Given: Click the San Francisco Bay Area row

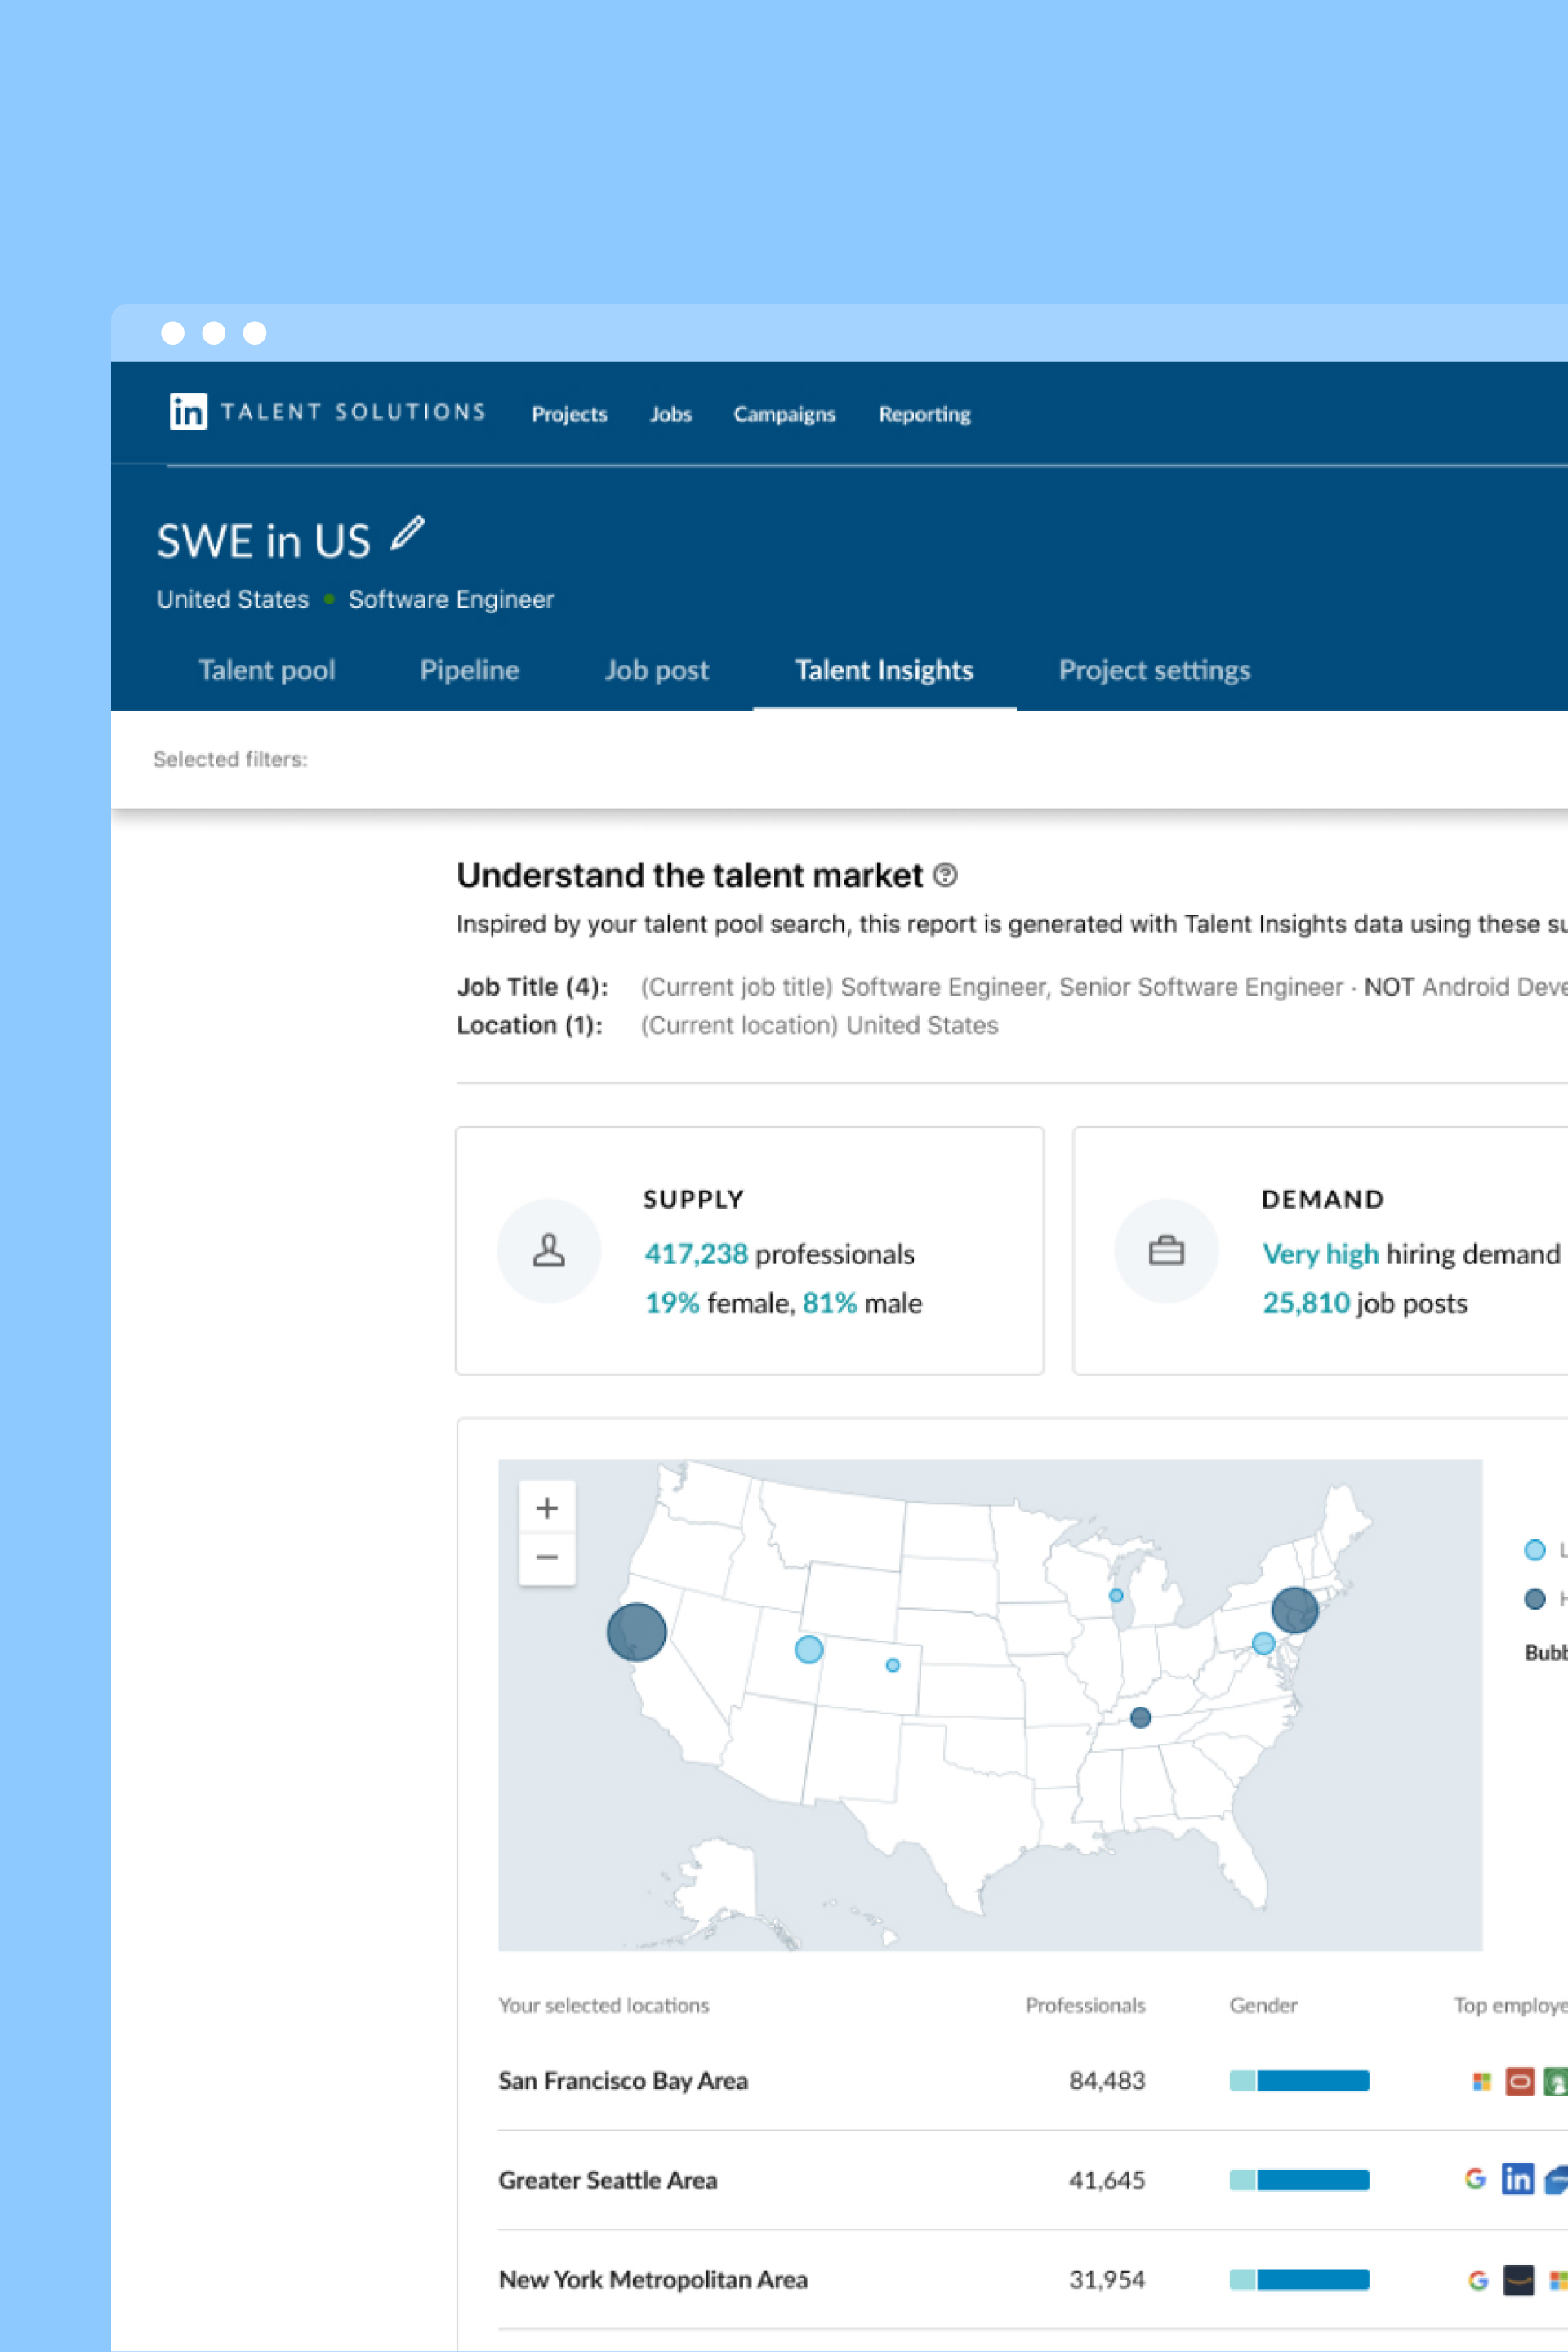Looking at the screenshot, I should click(x=623, y=2080).
